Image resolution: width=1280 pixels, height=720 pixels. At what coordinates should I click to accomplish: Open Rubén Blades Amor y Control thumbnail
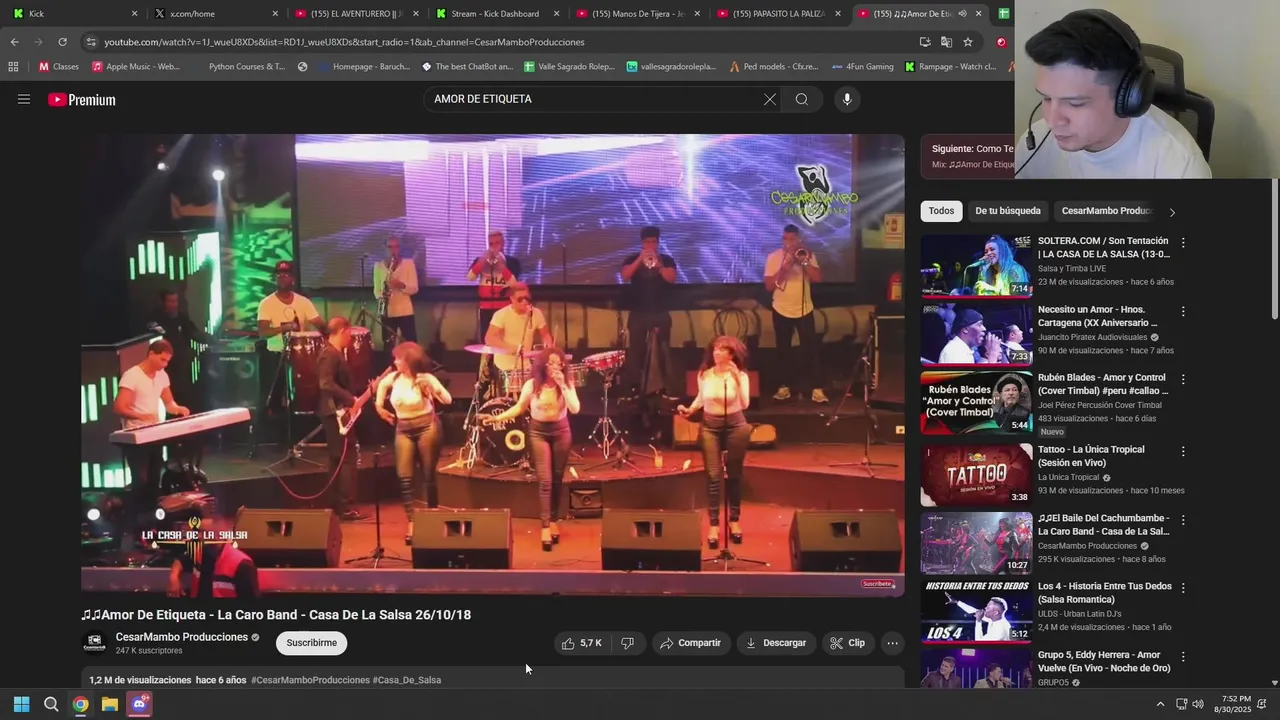pos(976,403)
